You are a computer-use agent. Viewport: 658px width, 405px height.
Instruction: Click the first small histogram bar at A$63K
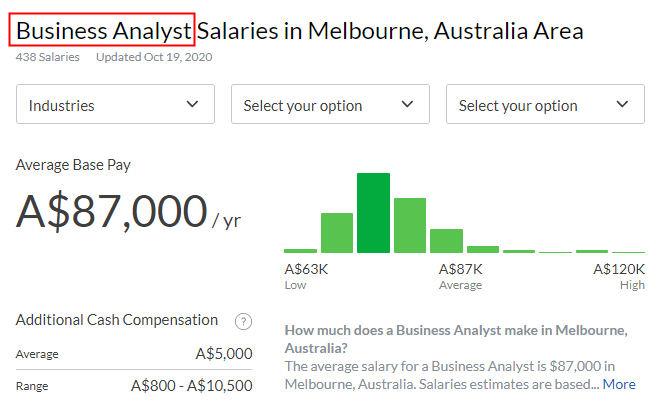pyautogui.click(x=300, y=251)
